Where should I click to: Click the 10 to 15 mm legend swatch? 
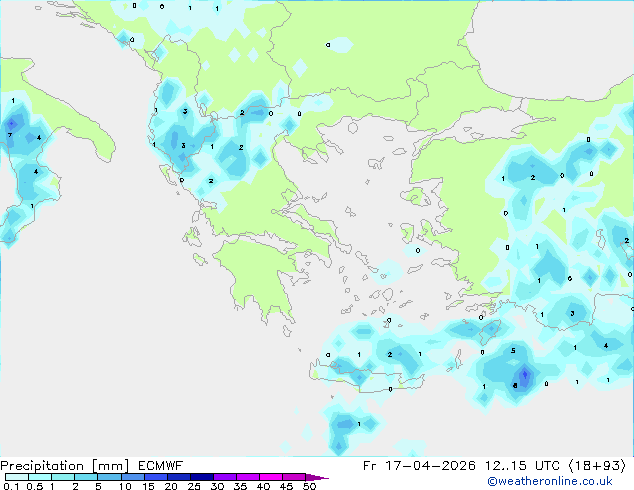point(132,477)
